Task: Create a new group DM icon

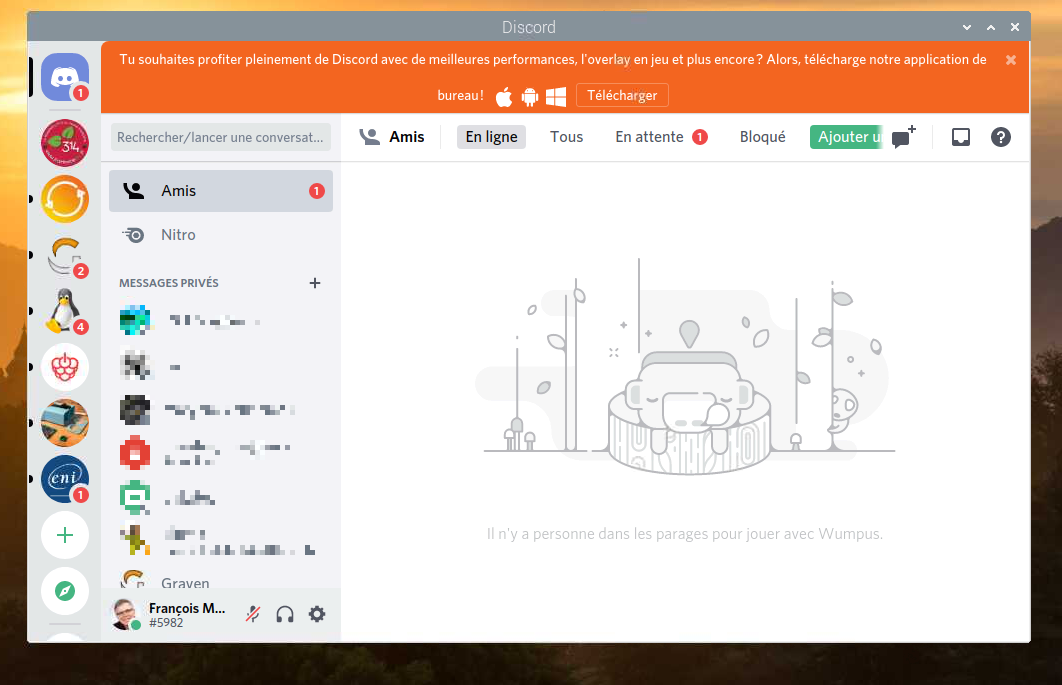Action: (x=904, y=137)
